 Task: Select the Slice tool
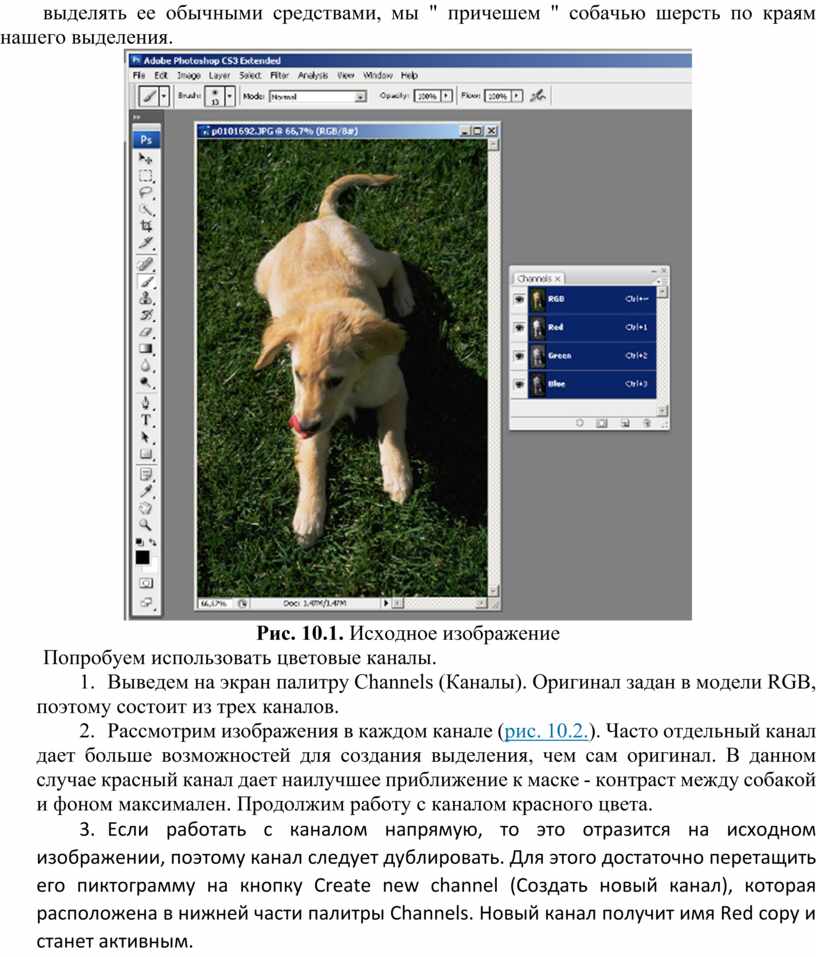tap(145, 243)
